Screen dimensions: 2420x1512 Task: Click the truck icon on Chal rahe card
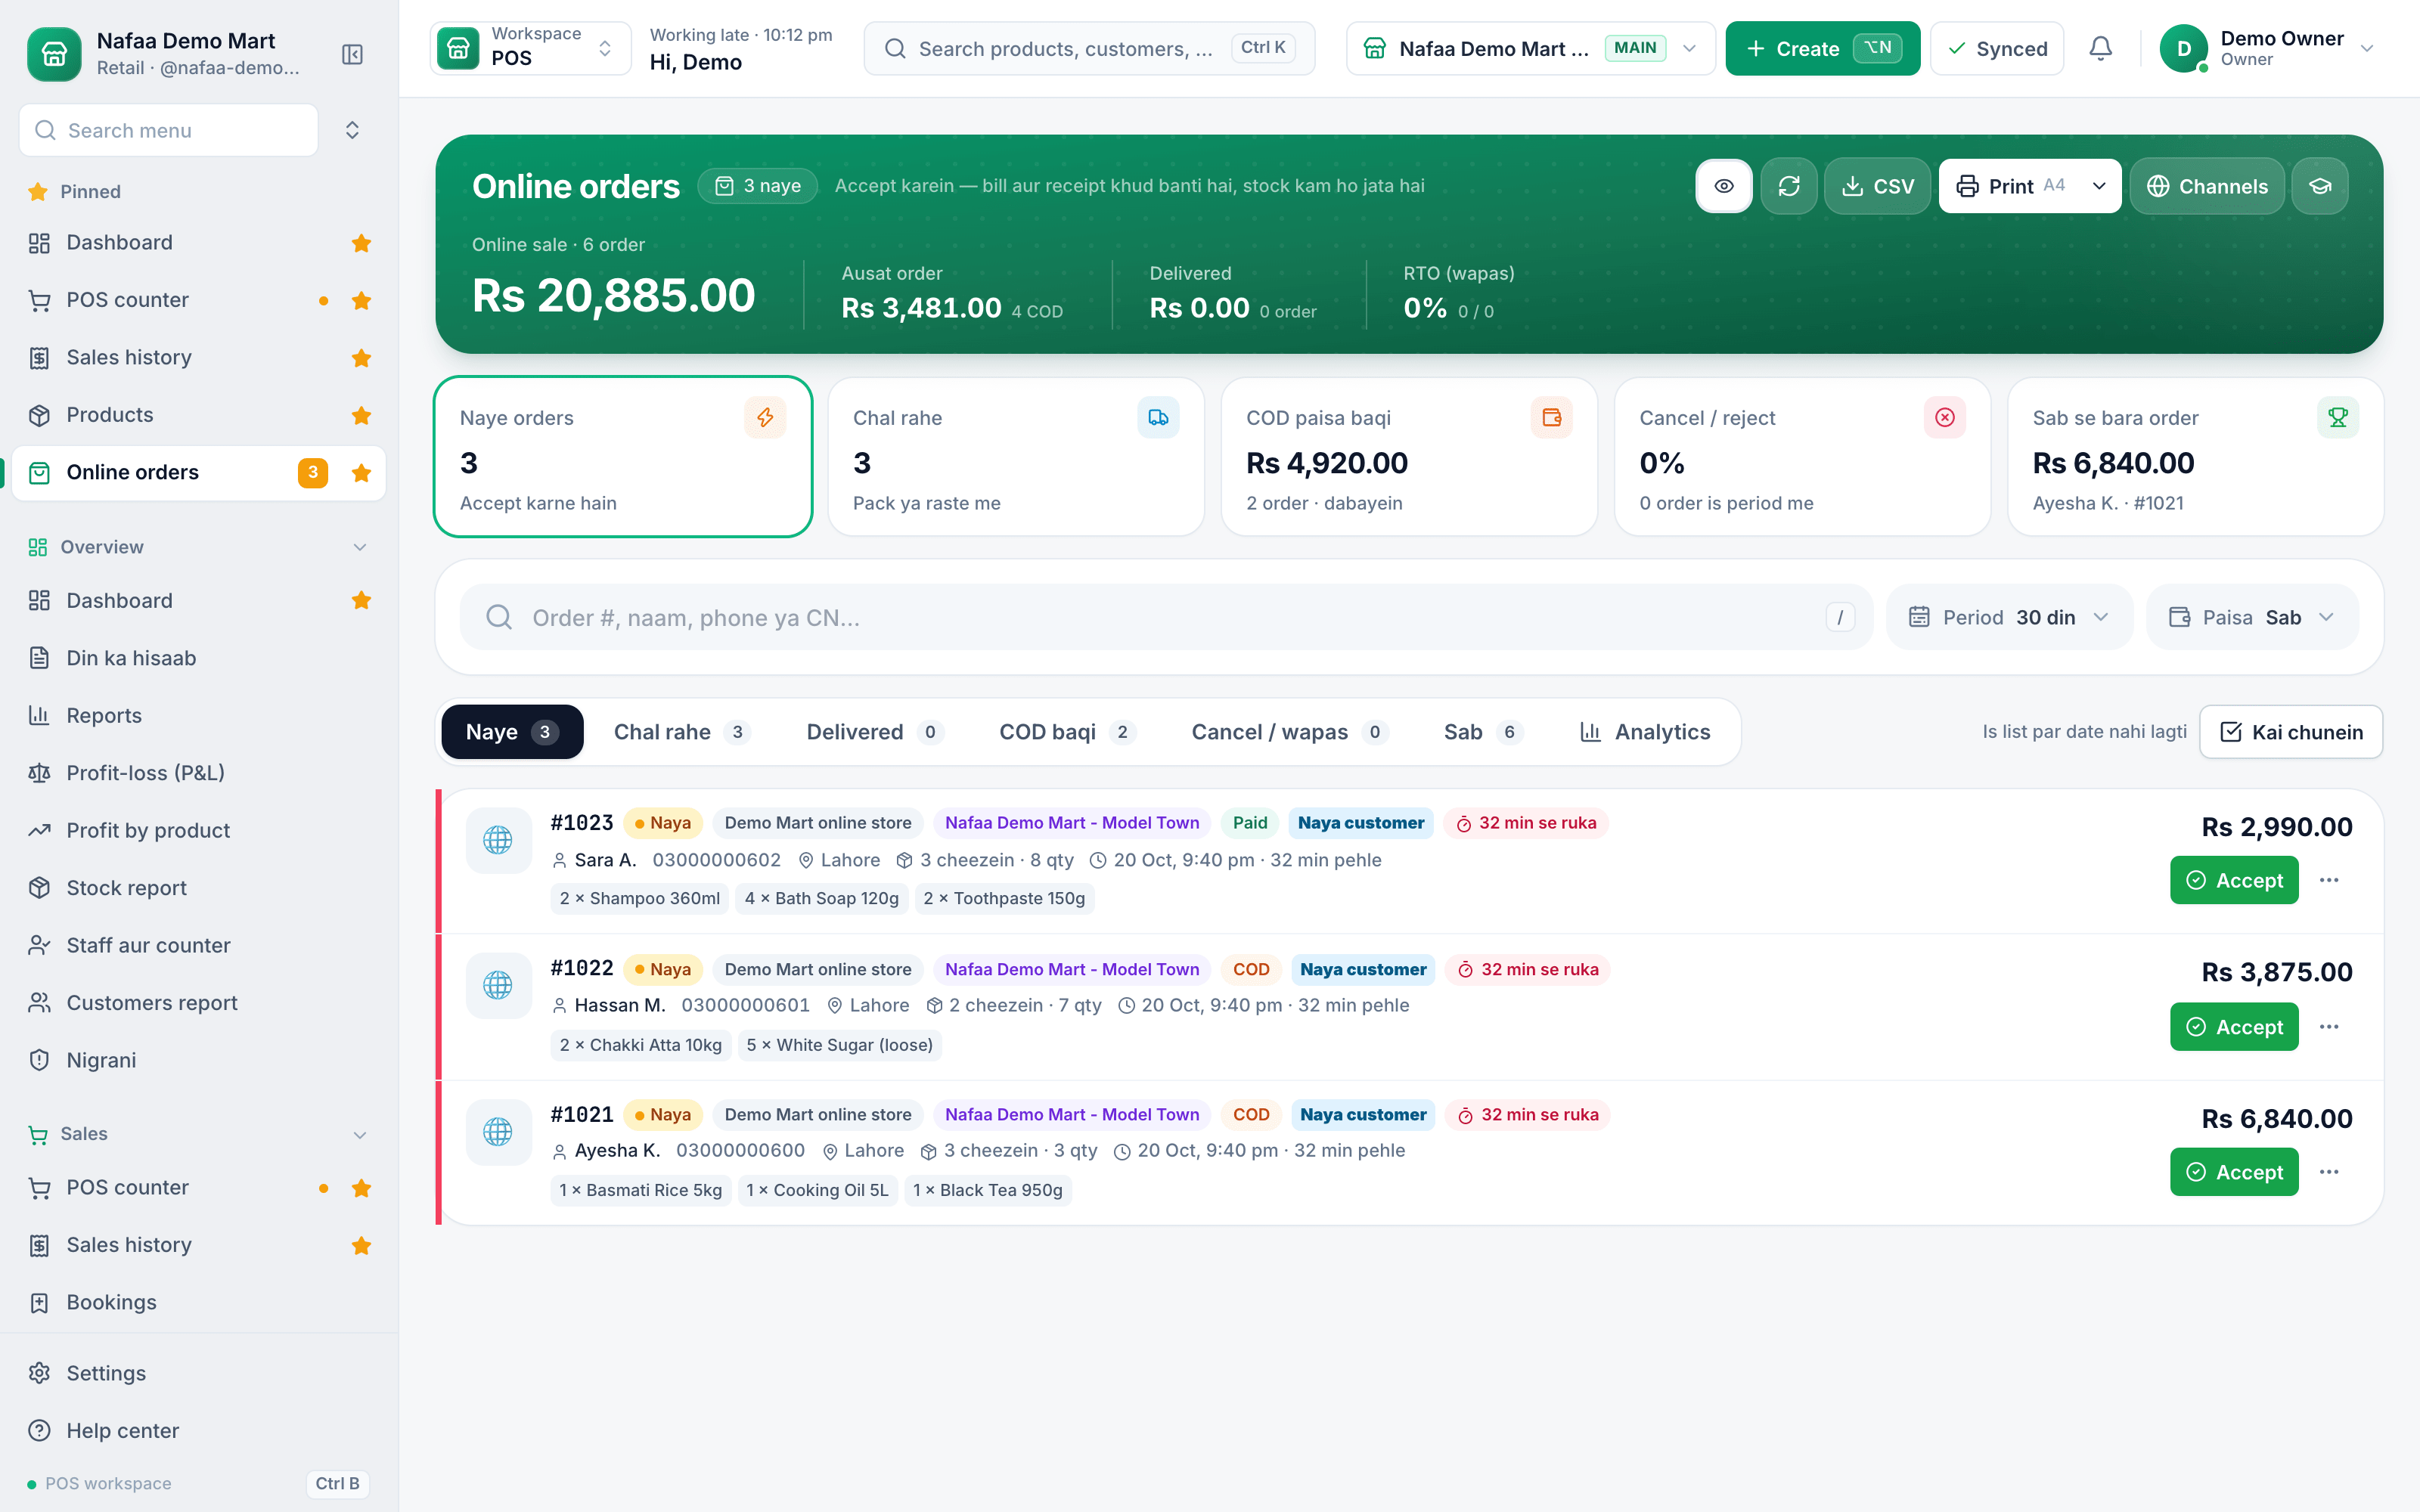(x=1158, y=417)
